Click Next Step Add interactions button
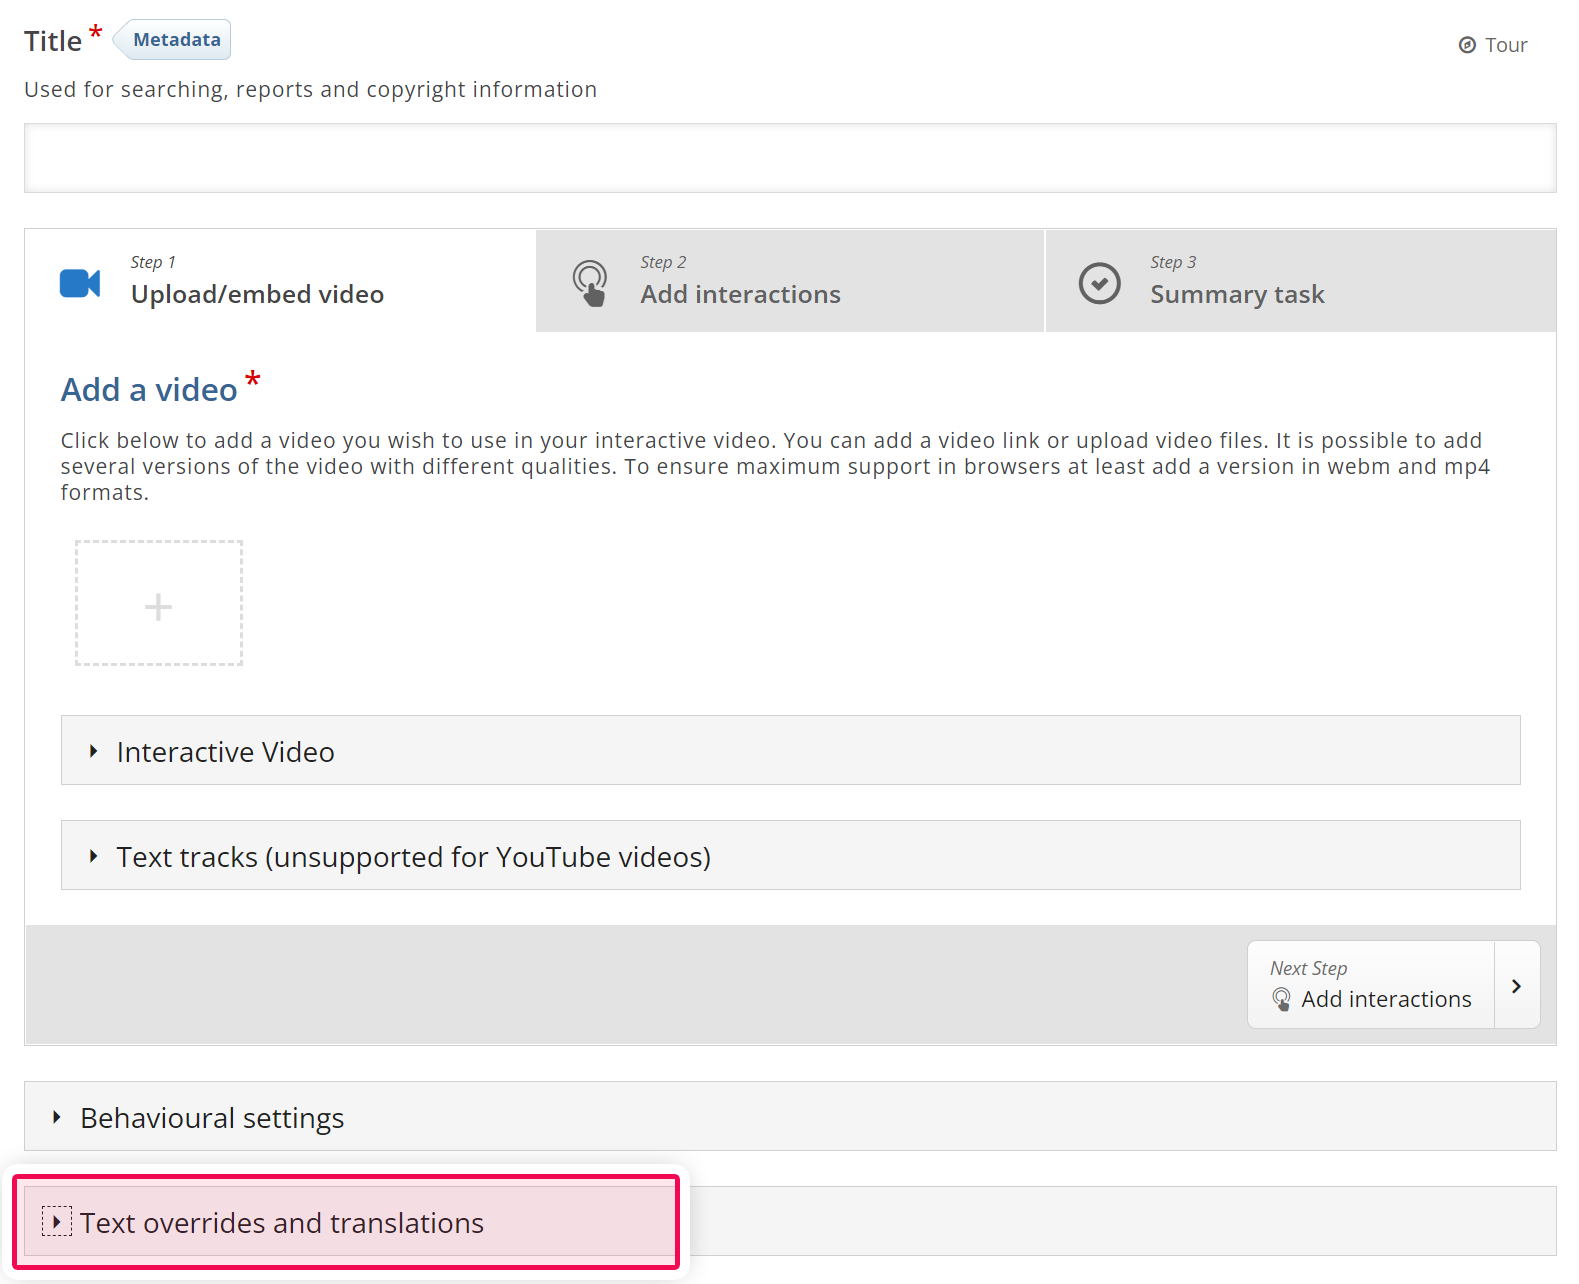 tap(1393, 985)
